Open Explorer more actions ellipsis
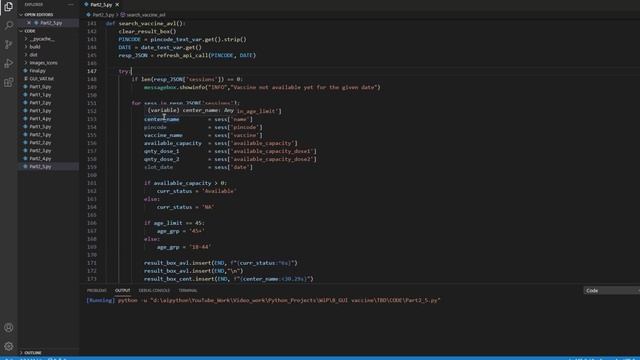 [x=71, y=4]
